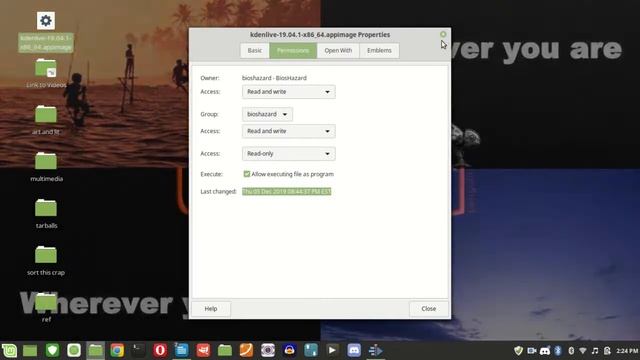Open the Others Access 'Read-only' dropdown
640x360 pixels.
pyautogui.click(x=289, y=154)
